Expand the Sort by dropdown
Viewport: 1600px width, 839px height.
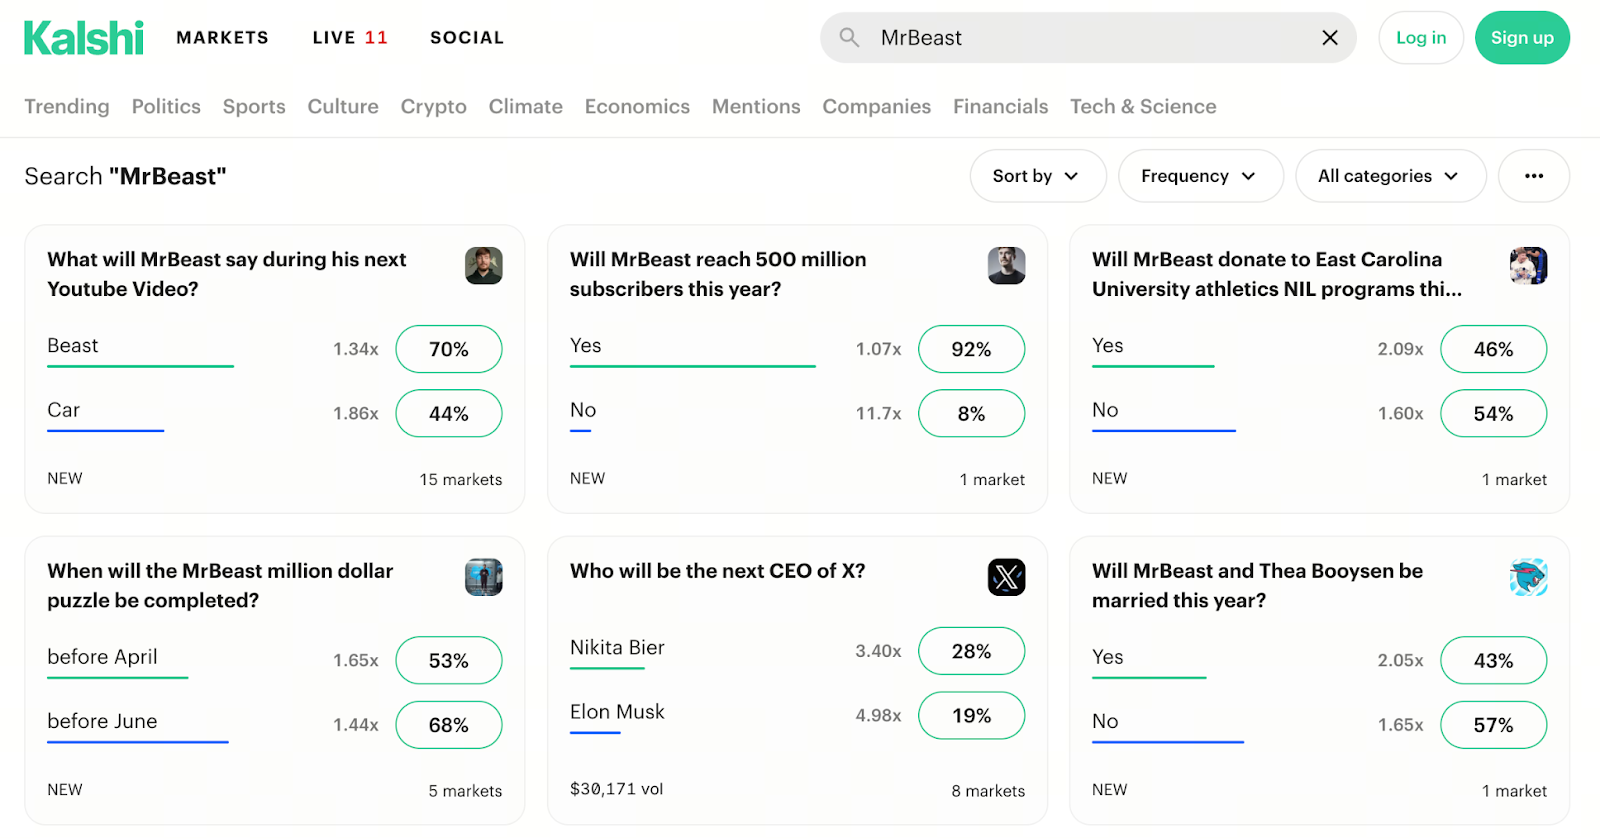(x=1037, y=176)
